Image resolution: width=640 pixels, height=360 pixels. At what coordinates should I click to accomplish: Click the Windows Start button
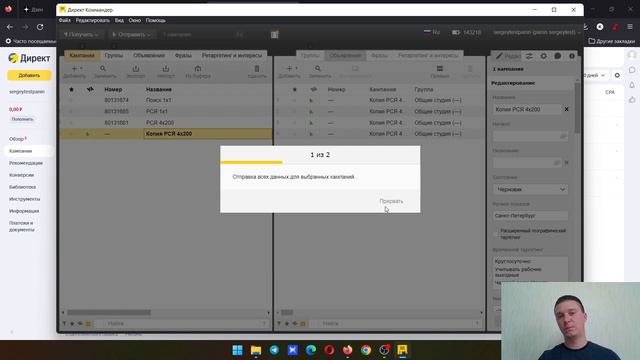click(x=238, y=350)
